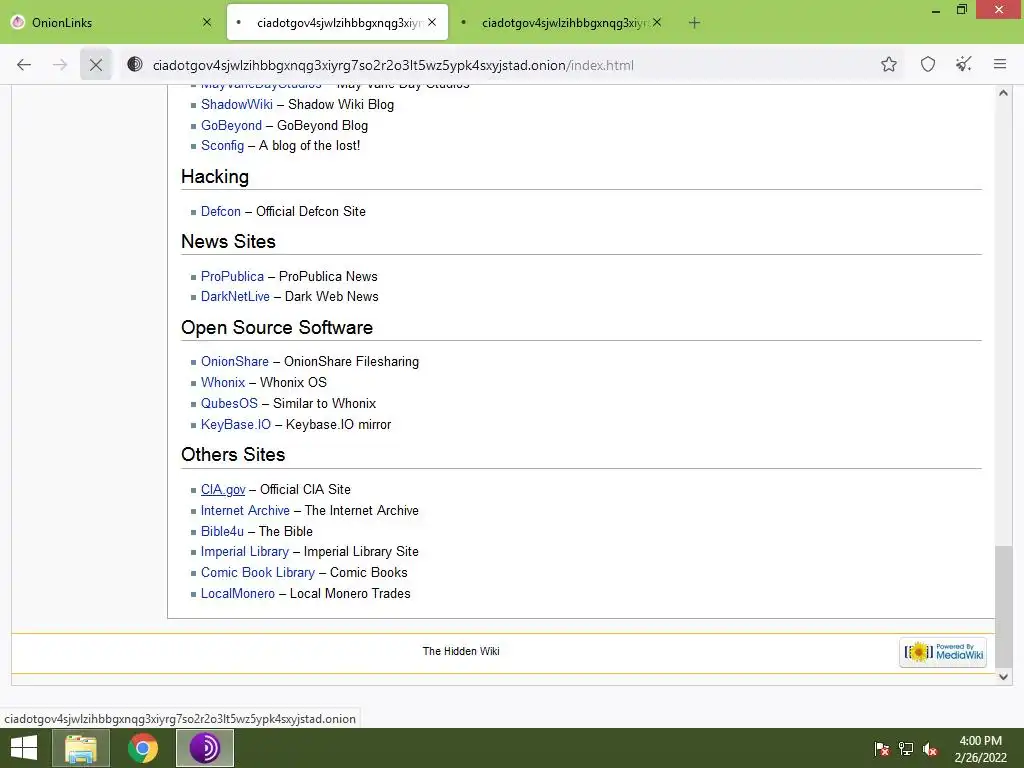Click the Open Source Software heading
Viewport: 1024px width, 768px height.
[277, 328]
